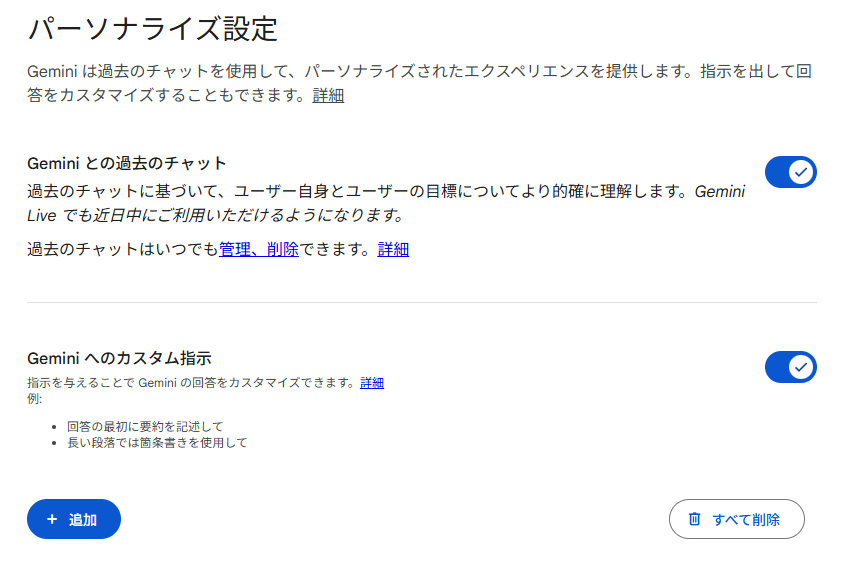The image size is (855, 563).
Task: Click 詳細 link next to 管理、削除
Action: click(x=393, y=250)
